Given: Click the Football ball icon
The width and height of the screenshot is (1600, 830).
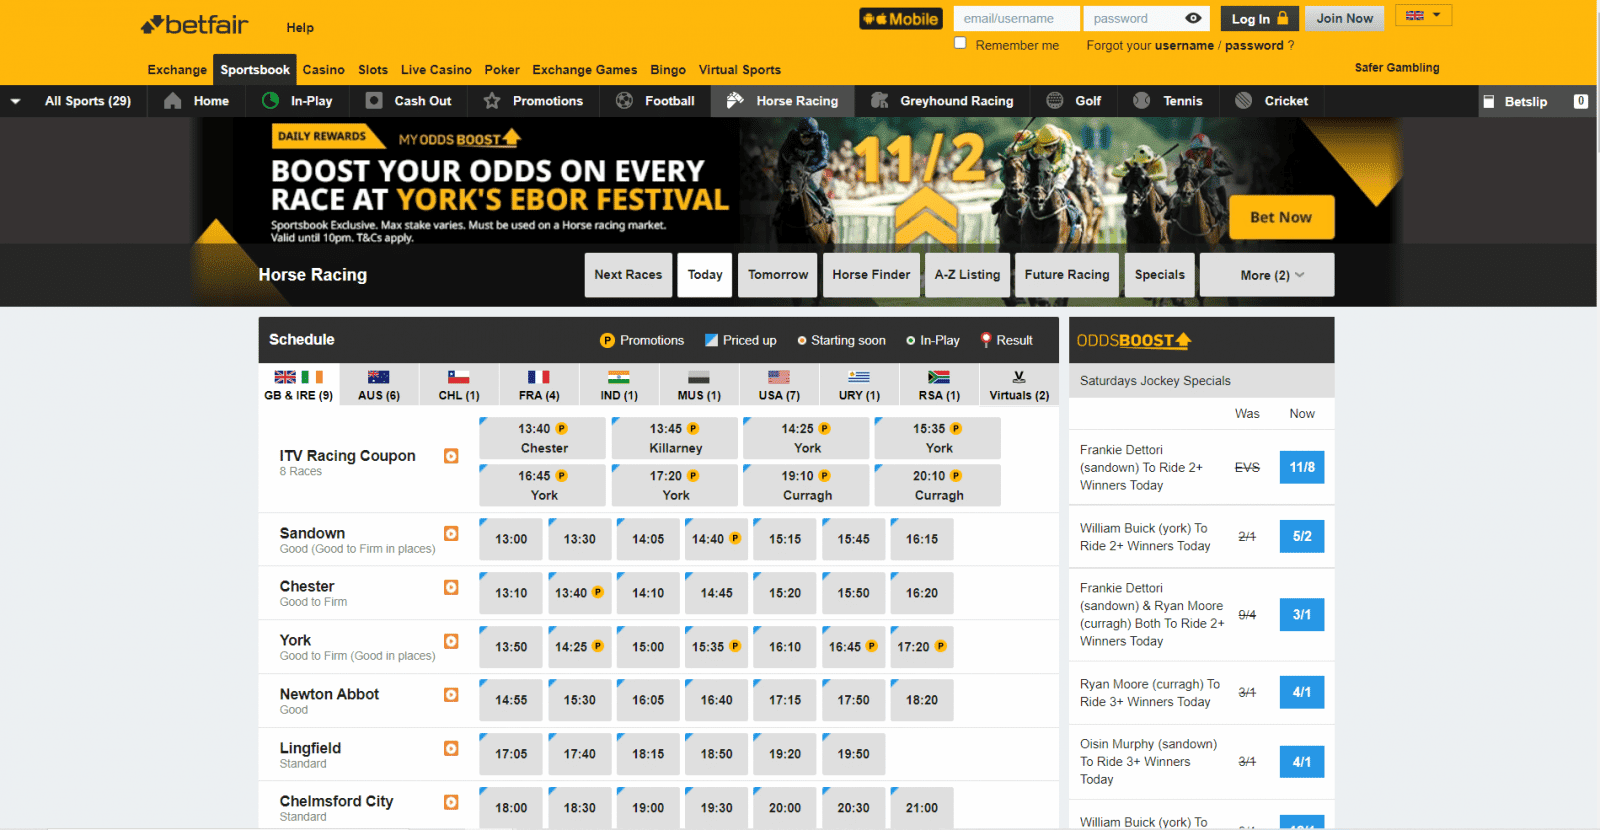Looking at the screenshot, I should [624, 101].
